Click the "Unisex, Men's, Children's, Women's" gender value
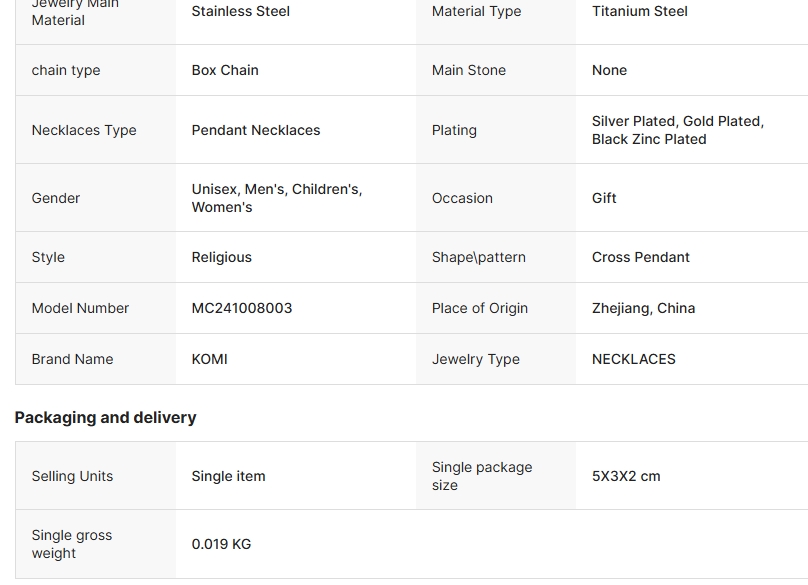 coord(276,198)
